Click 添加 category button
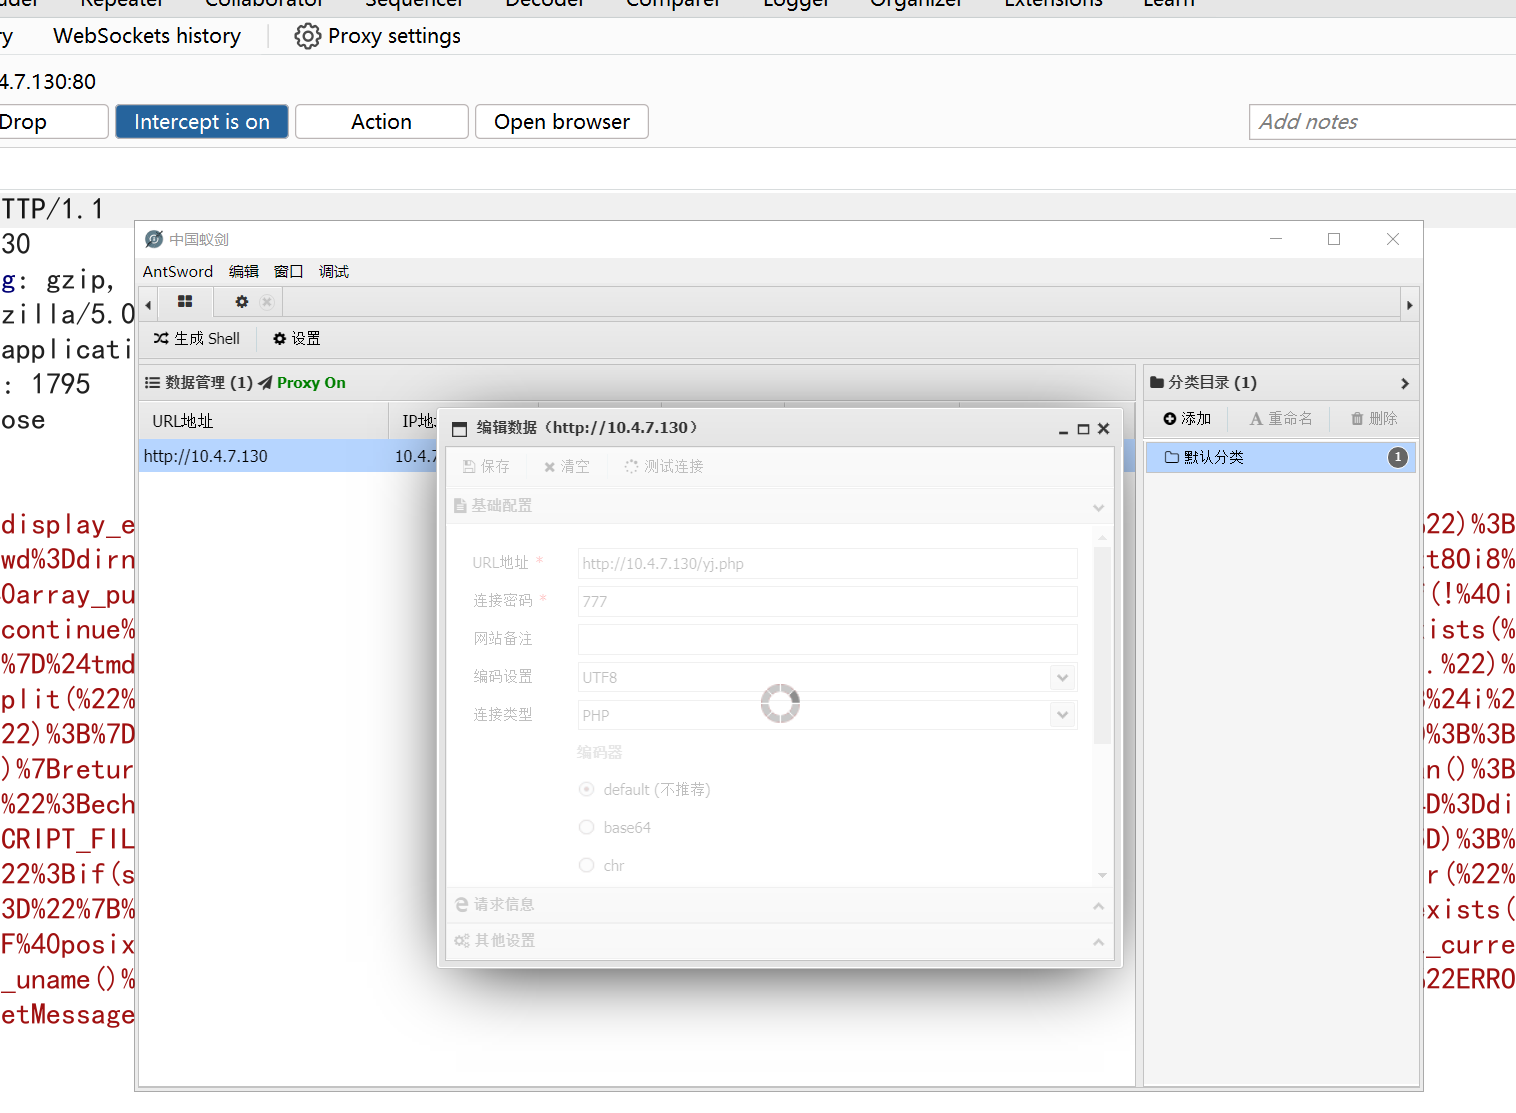1516x1113 pixels. pyautogui.click(x=1187, y=419)
